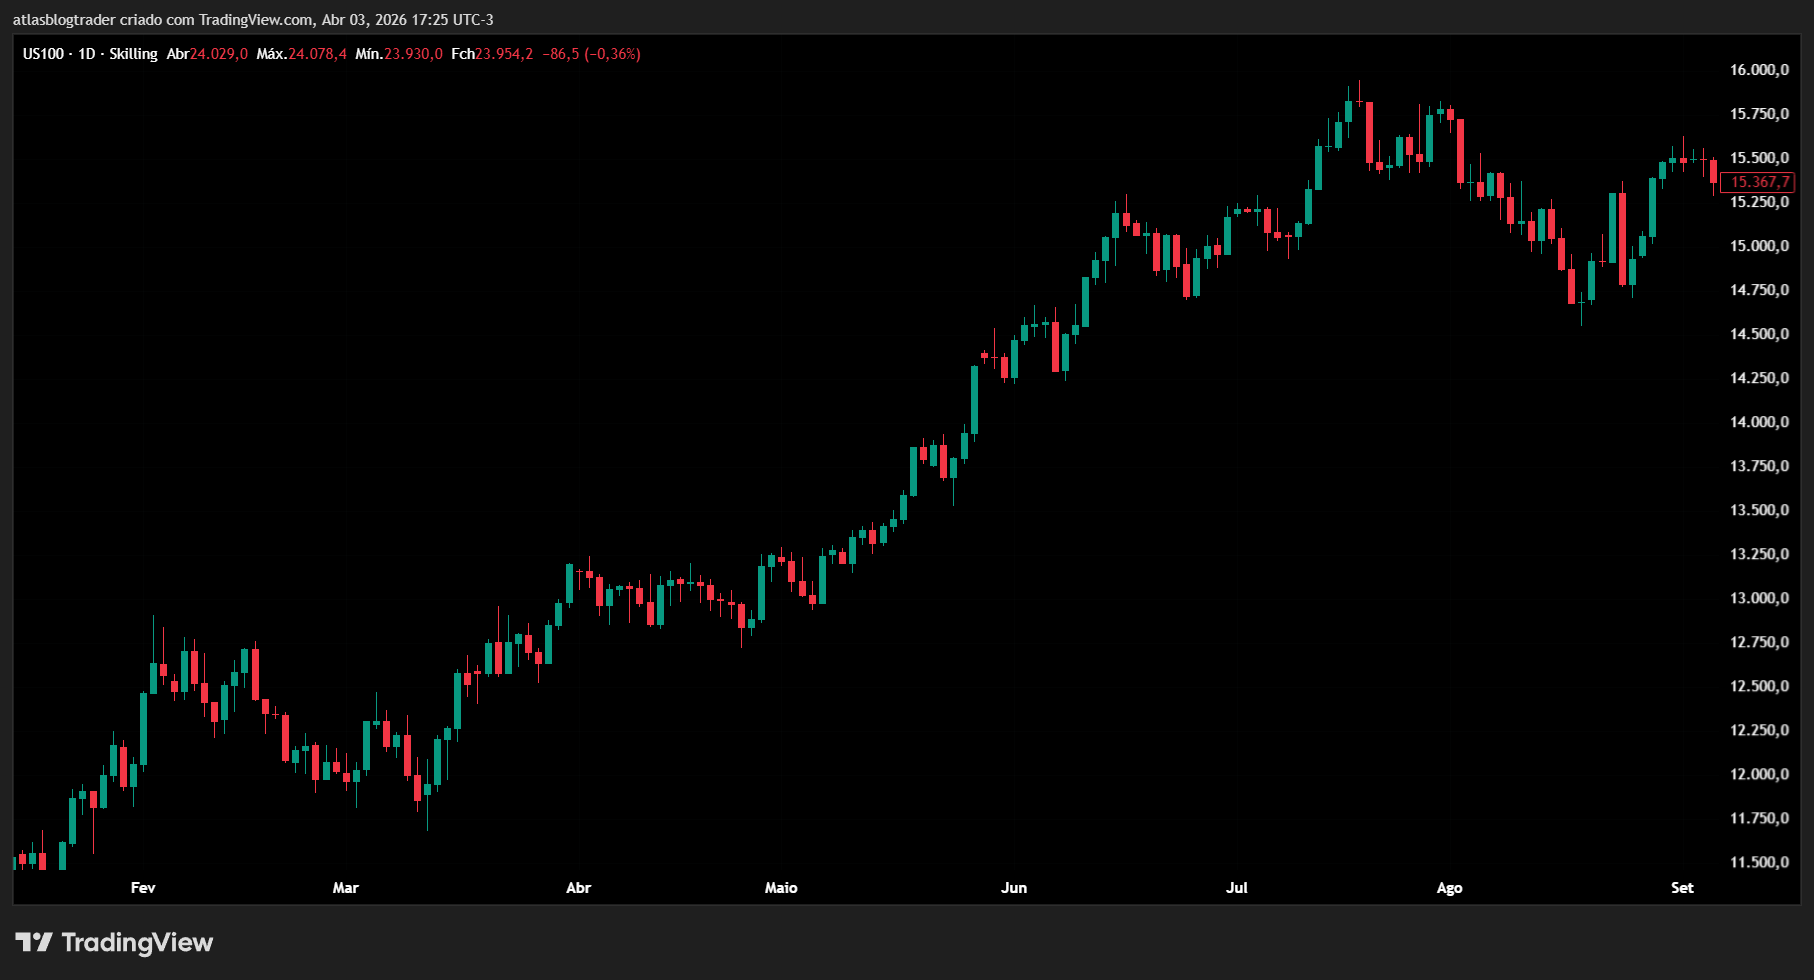Click the Skilling broker name
1814x980 pixels.
click(x=133, y=54)
